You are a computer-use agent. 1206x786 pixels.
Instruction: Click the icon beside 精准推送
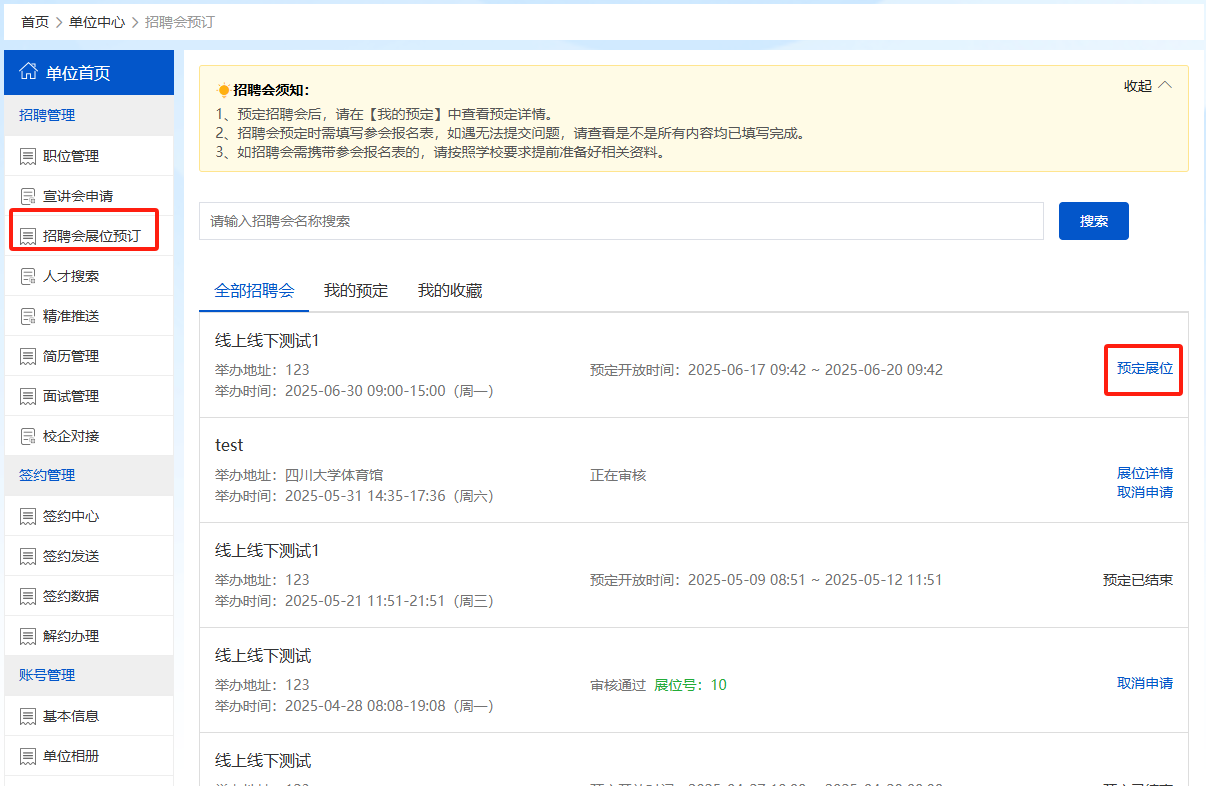click(28, 316)
